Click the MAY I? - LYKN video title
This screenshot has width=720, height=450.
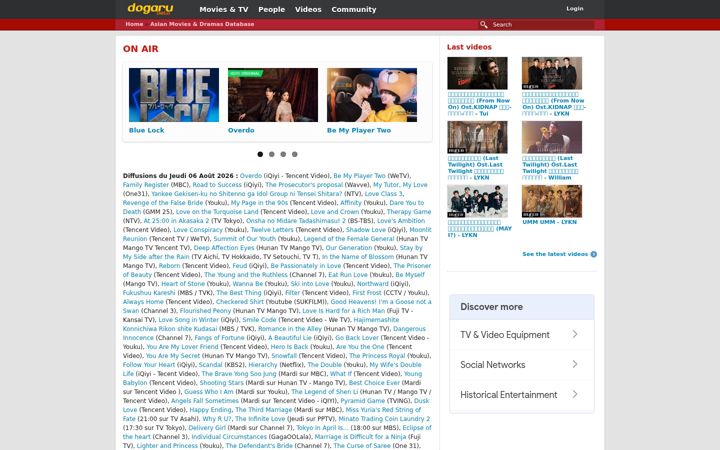tap(479, 228)
